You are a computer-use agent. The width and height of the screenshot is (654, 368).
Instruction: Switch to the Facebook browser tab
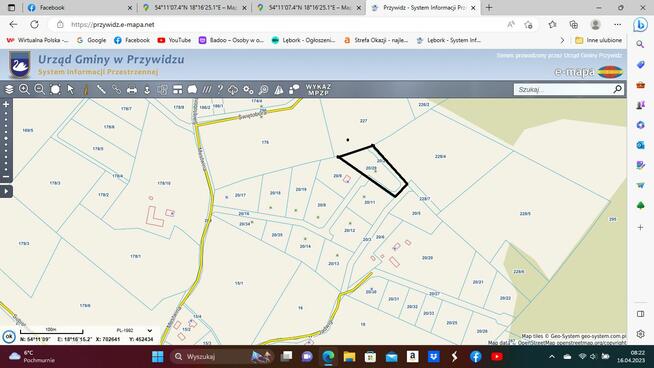pos(79,8)
